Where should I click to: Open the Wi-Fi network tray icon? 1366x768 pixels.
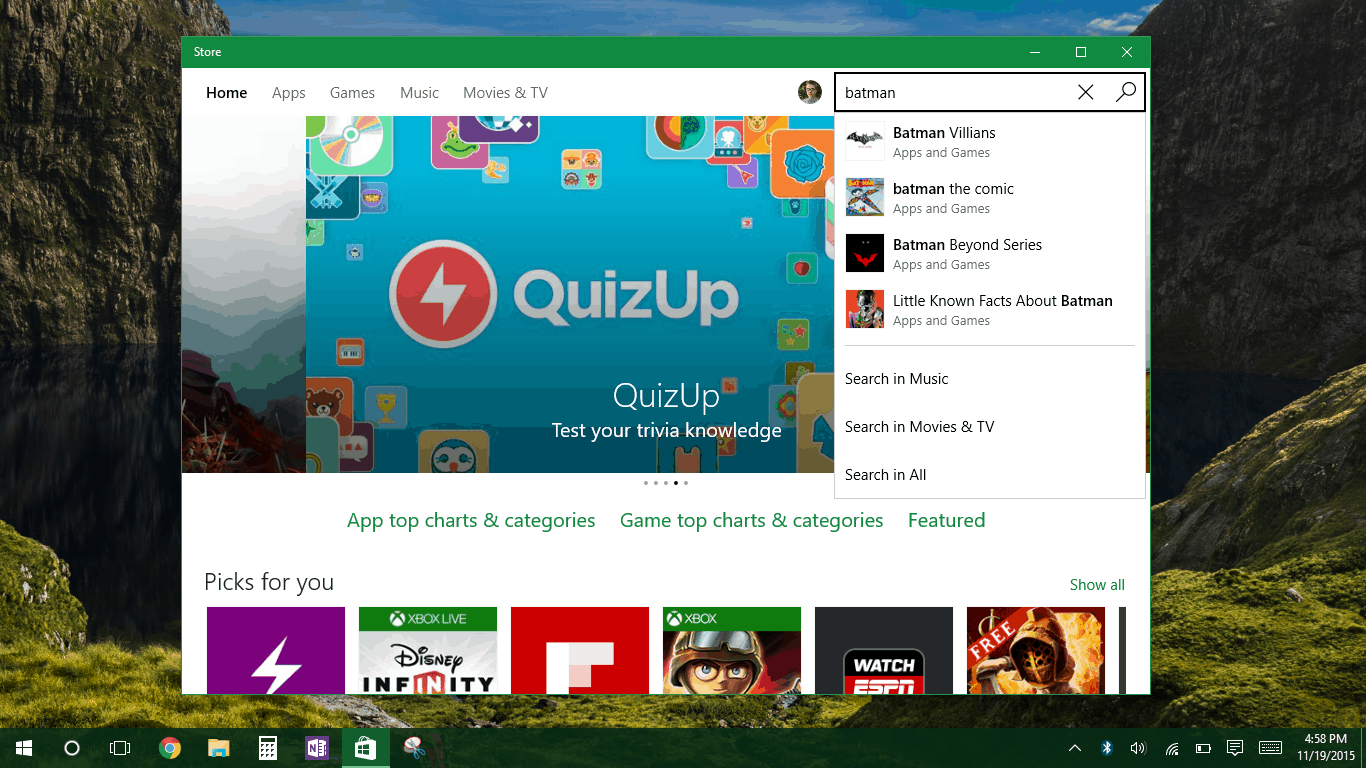pos(1171,747)
